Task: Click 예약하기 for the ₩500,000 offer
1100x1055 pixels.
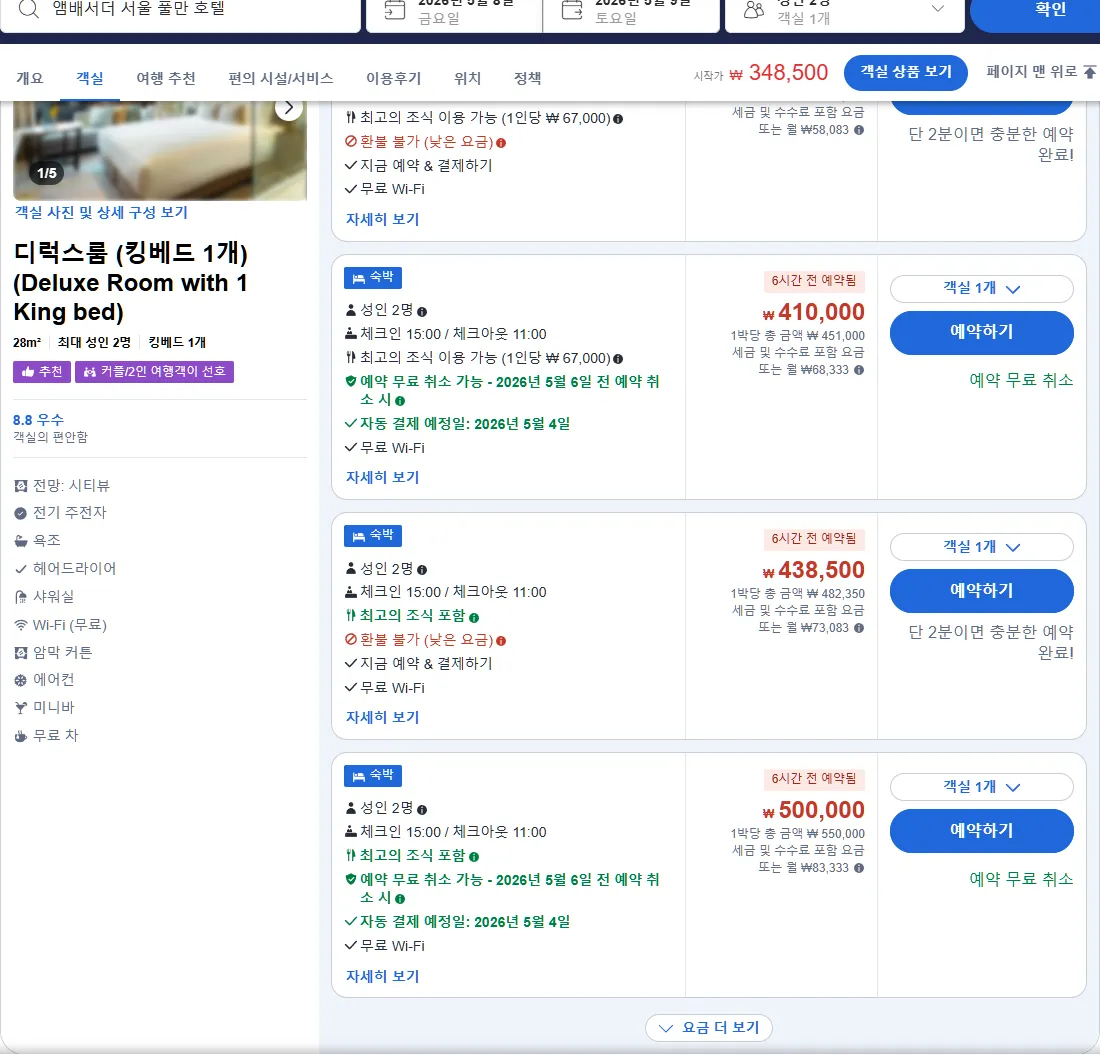Action: point(981,831)
